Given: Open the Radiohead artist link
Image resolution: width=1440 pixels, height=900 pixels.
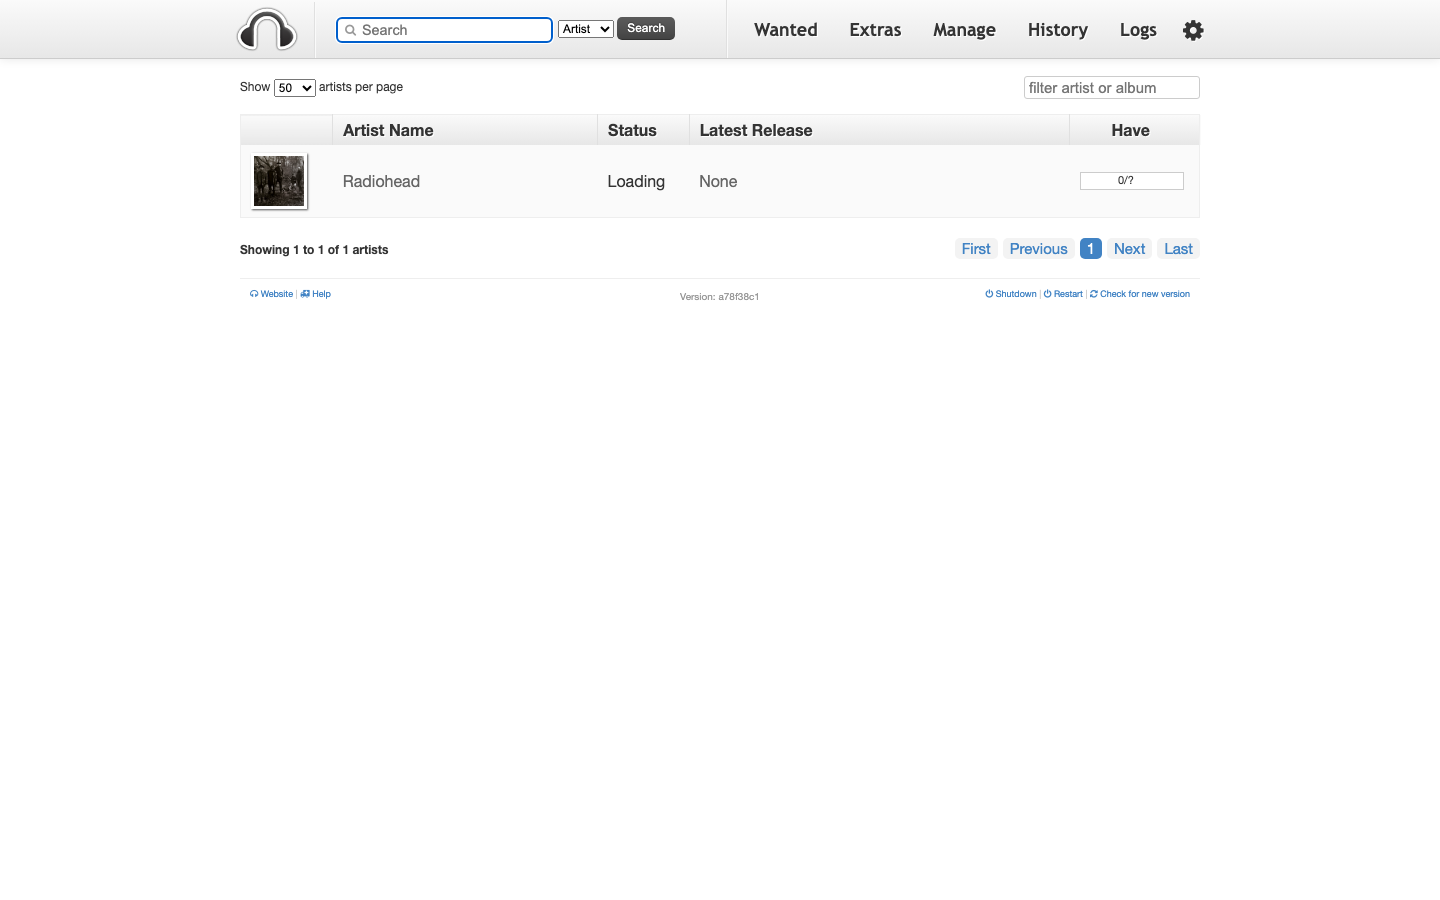Looking at the screenshot, I should click(x=381, y=181).
